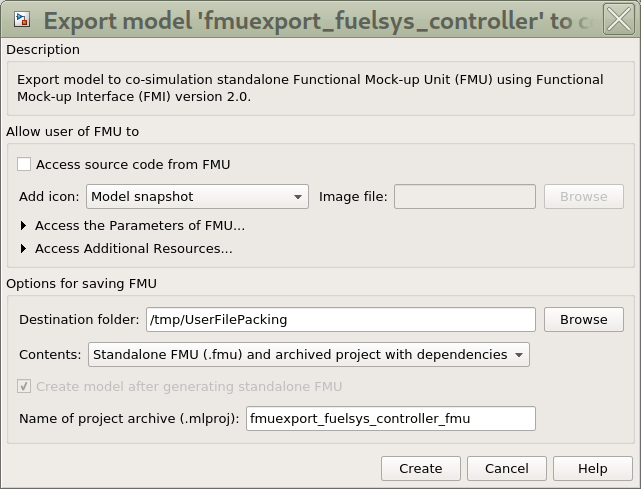The image size is (641, 489).
Task: Open the Add icon dropdown showing Model snapshot
Action: [197, 197]
